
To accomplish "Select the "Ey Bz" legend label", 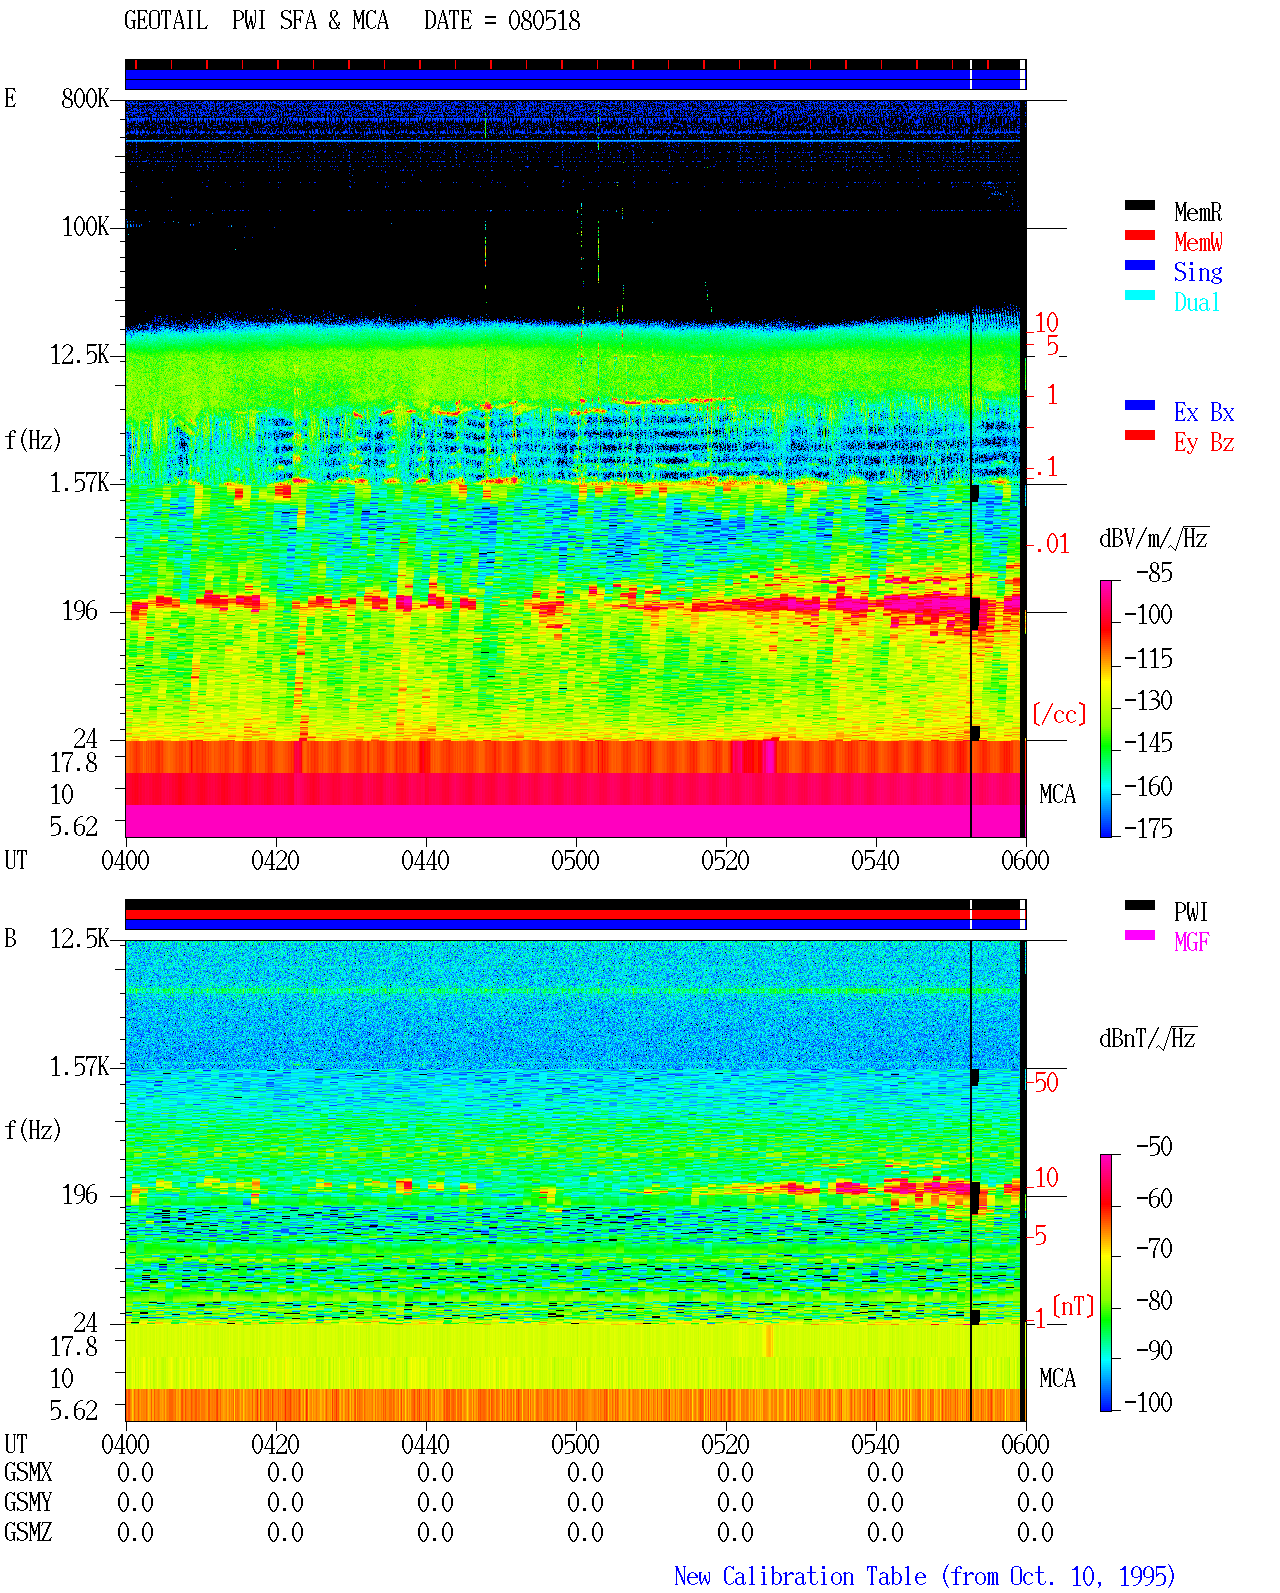I will coord(1204,442).
